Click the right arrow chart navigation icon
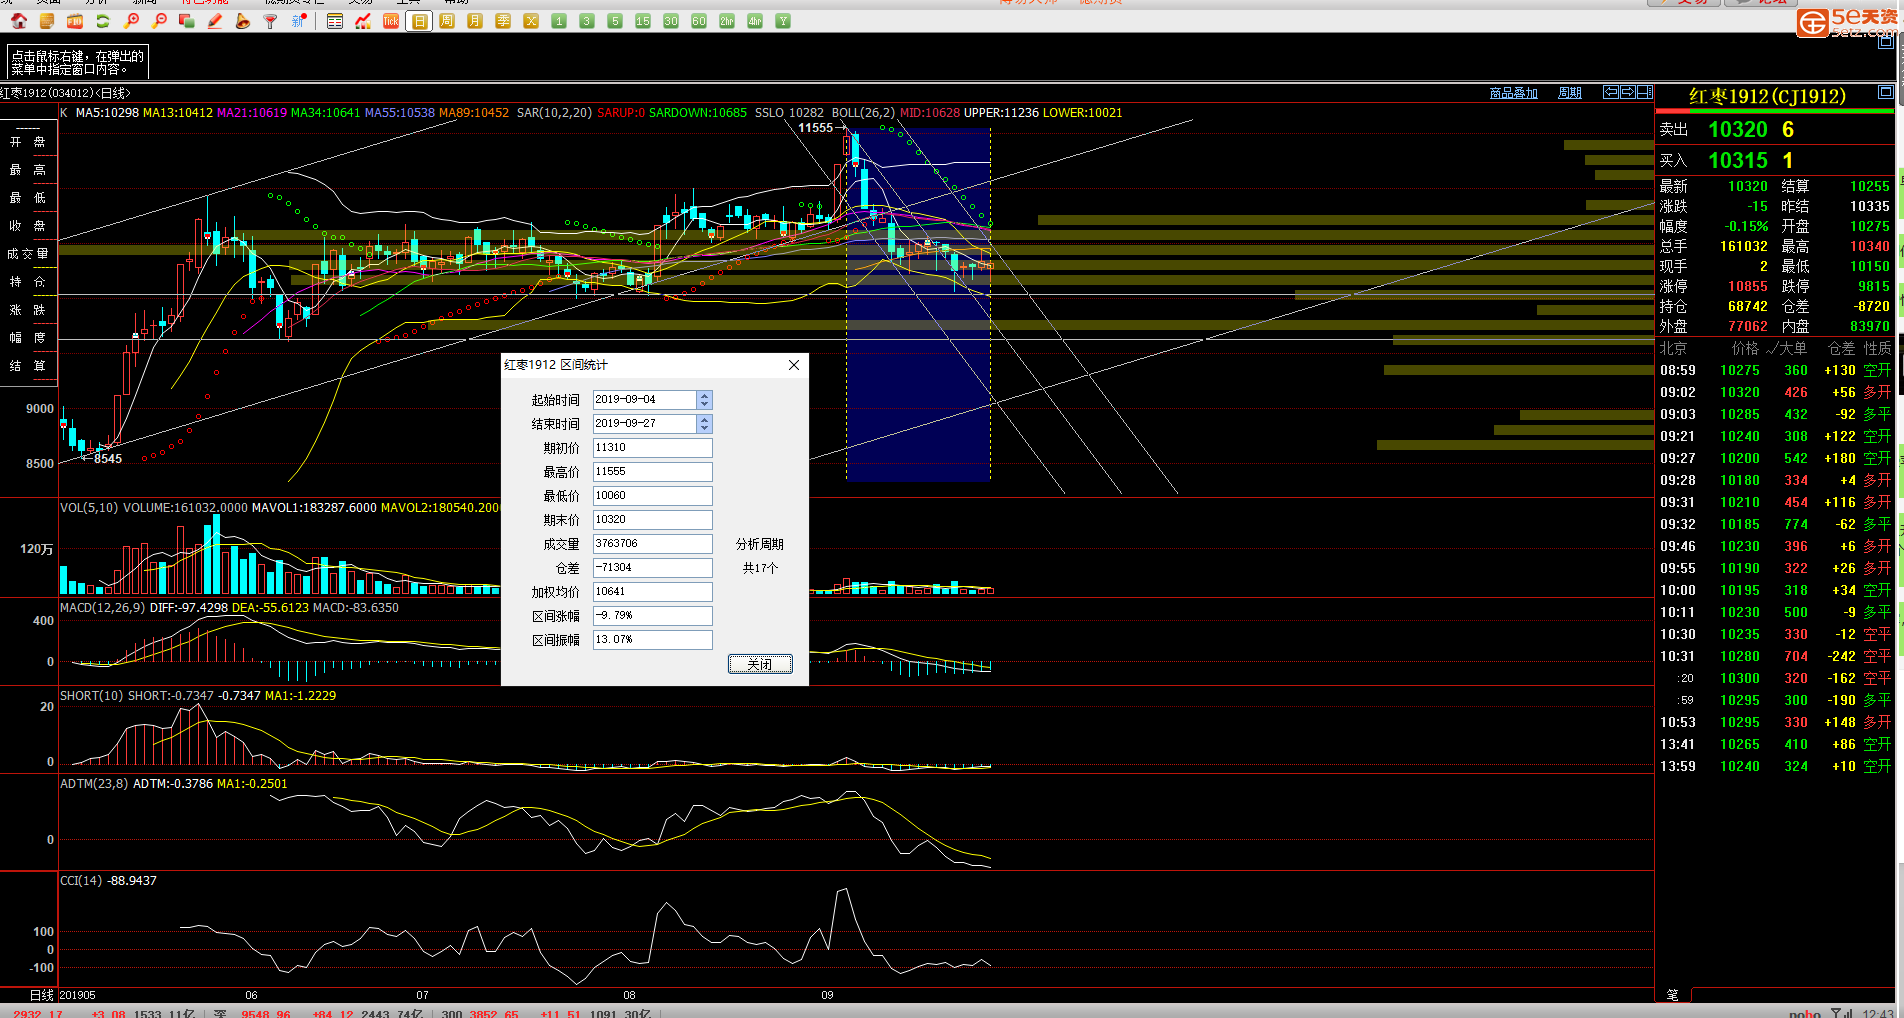Image resolution: width=1904 pixels, height=1018 pixels. coord(1628,92)
